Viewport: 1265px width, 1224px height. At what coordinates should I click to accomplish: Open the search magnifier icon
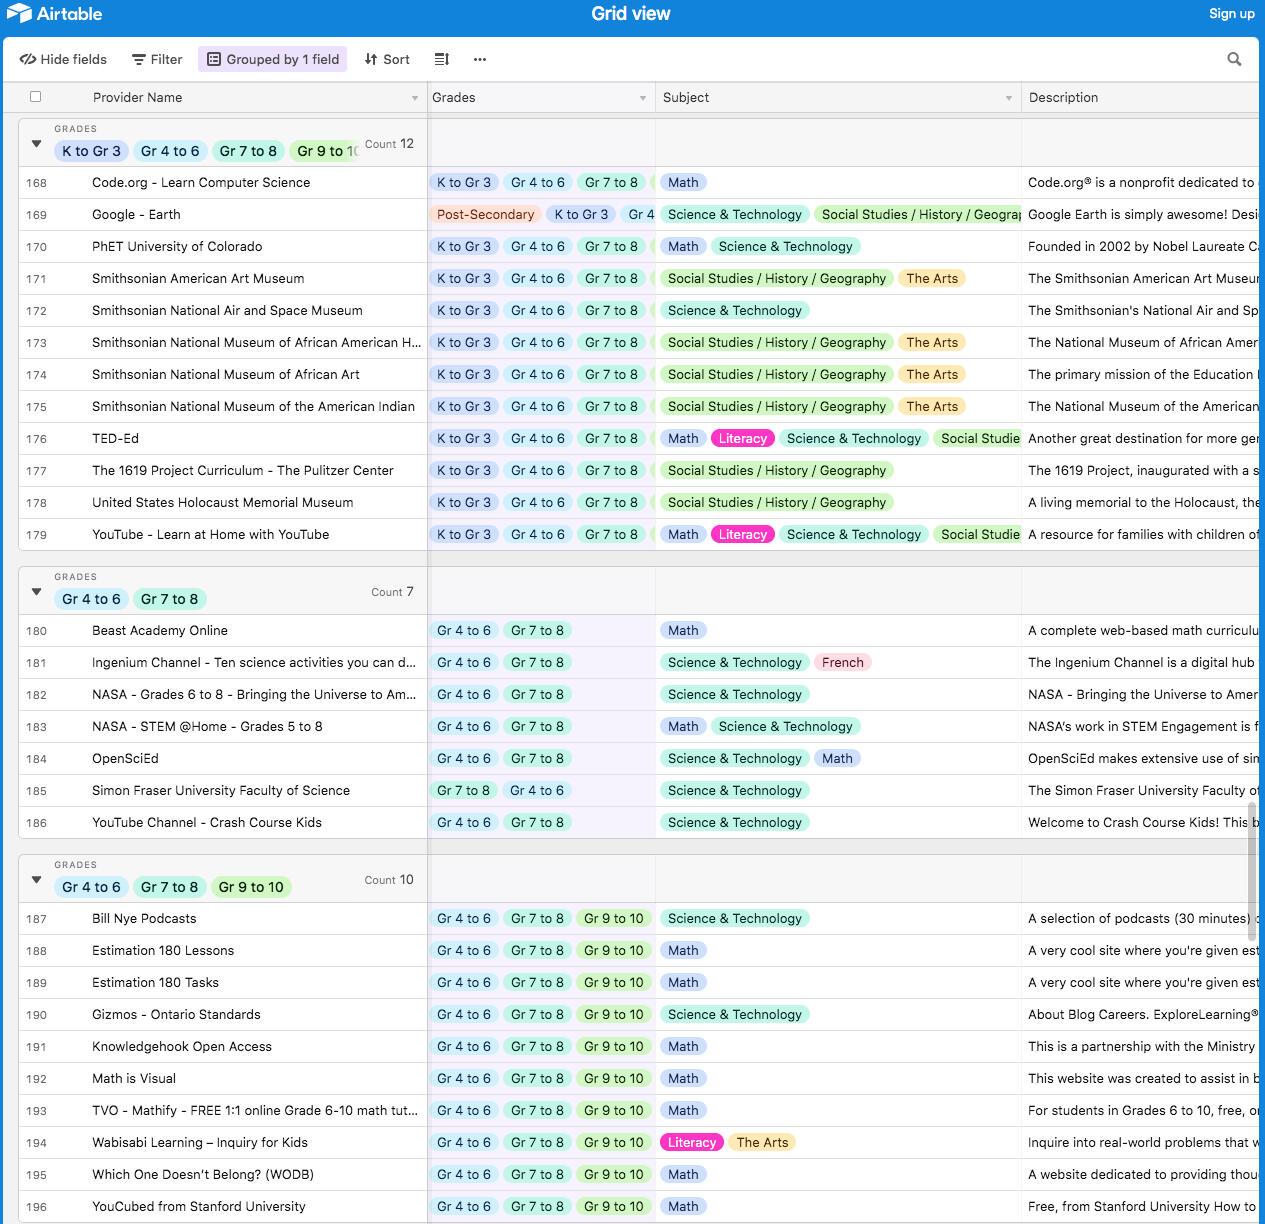click(x=1234, y=59)
